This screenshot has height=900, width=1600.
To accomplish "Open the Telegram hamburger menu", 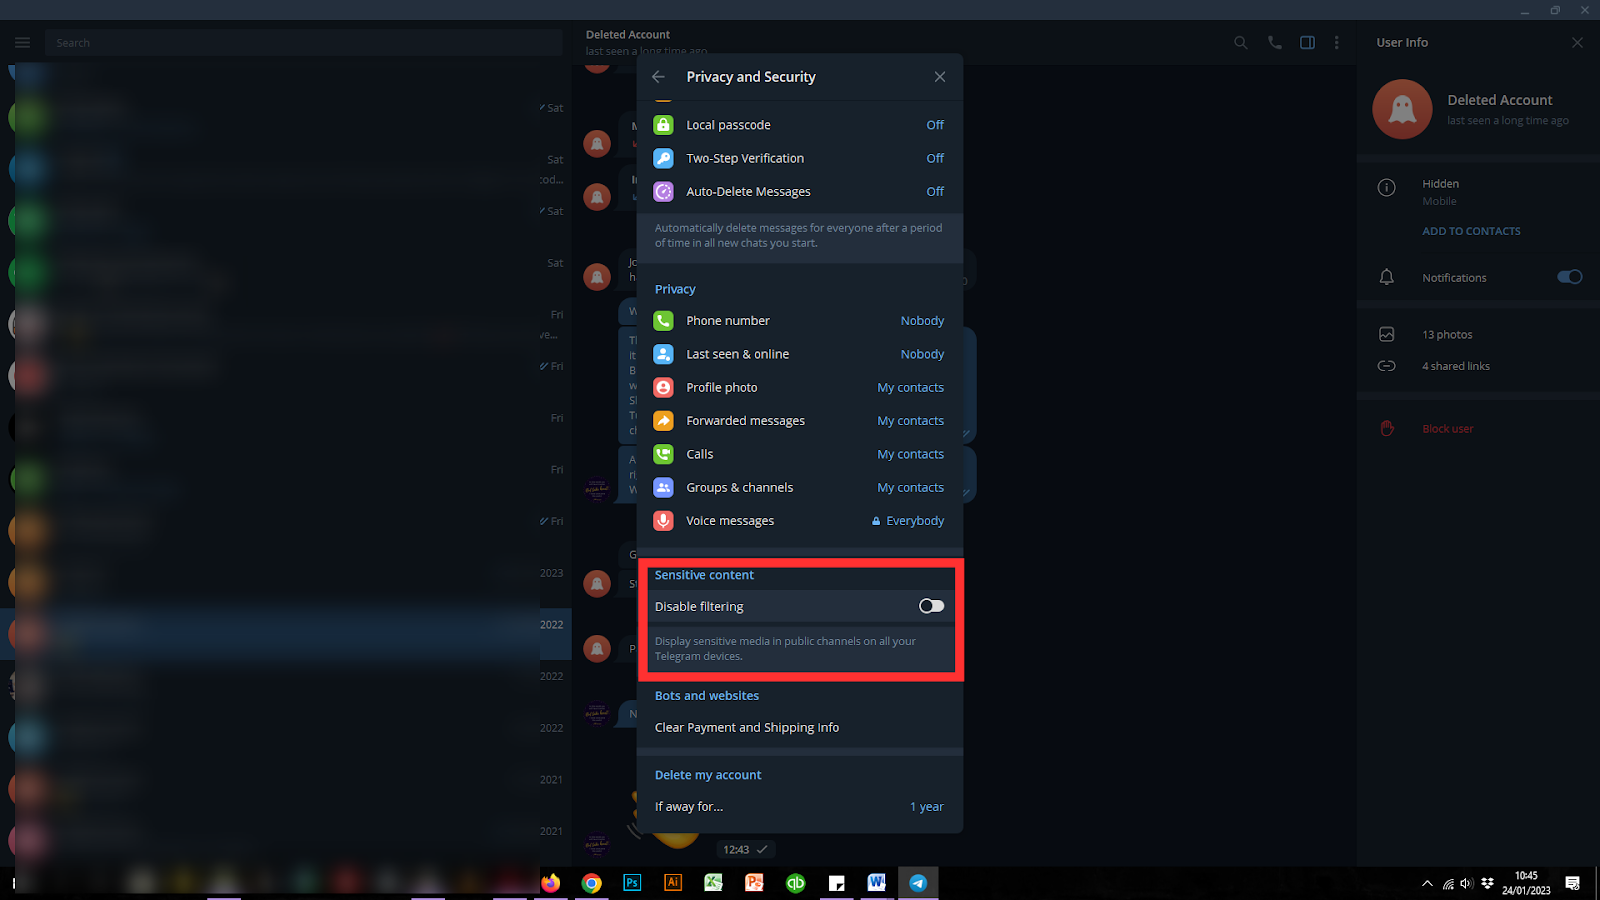I will pos(22,43).
